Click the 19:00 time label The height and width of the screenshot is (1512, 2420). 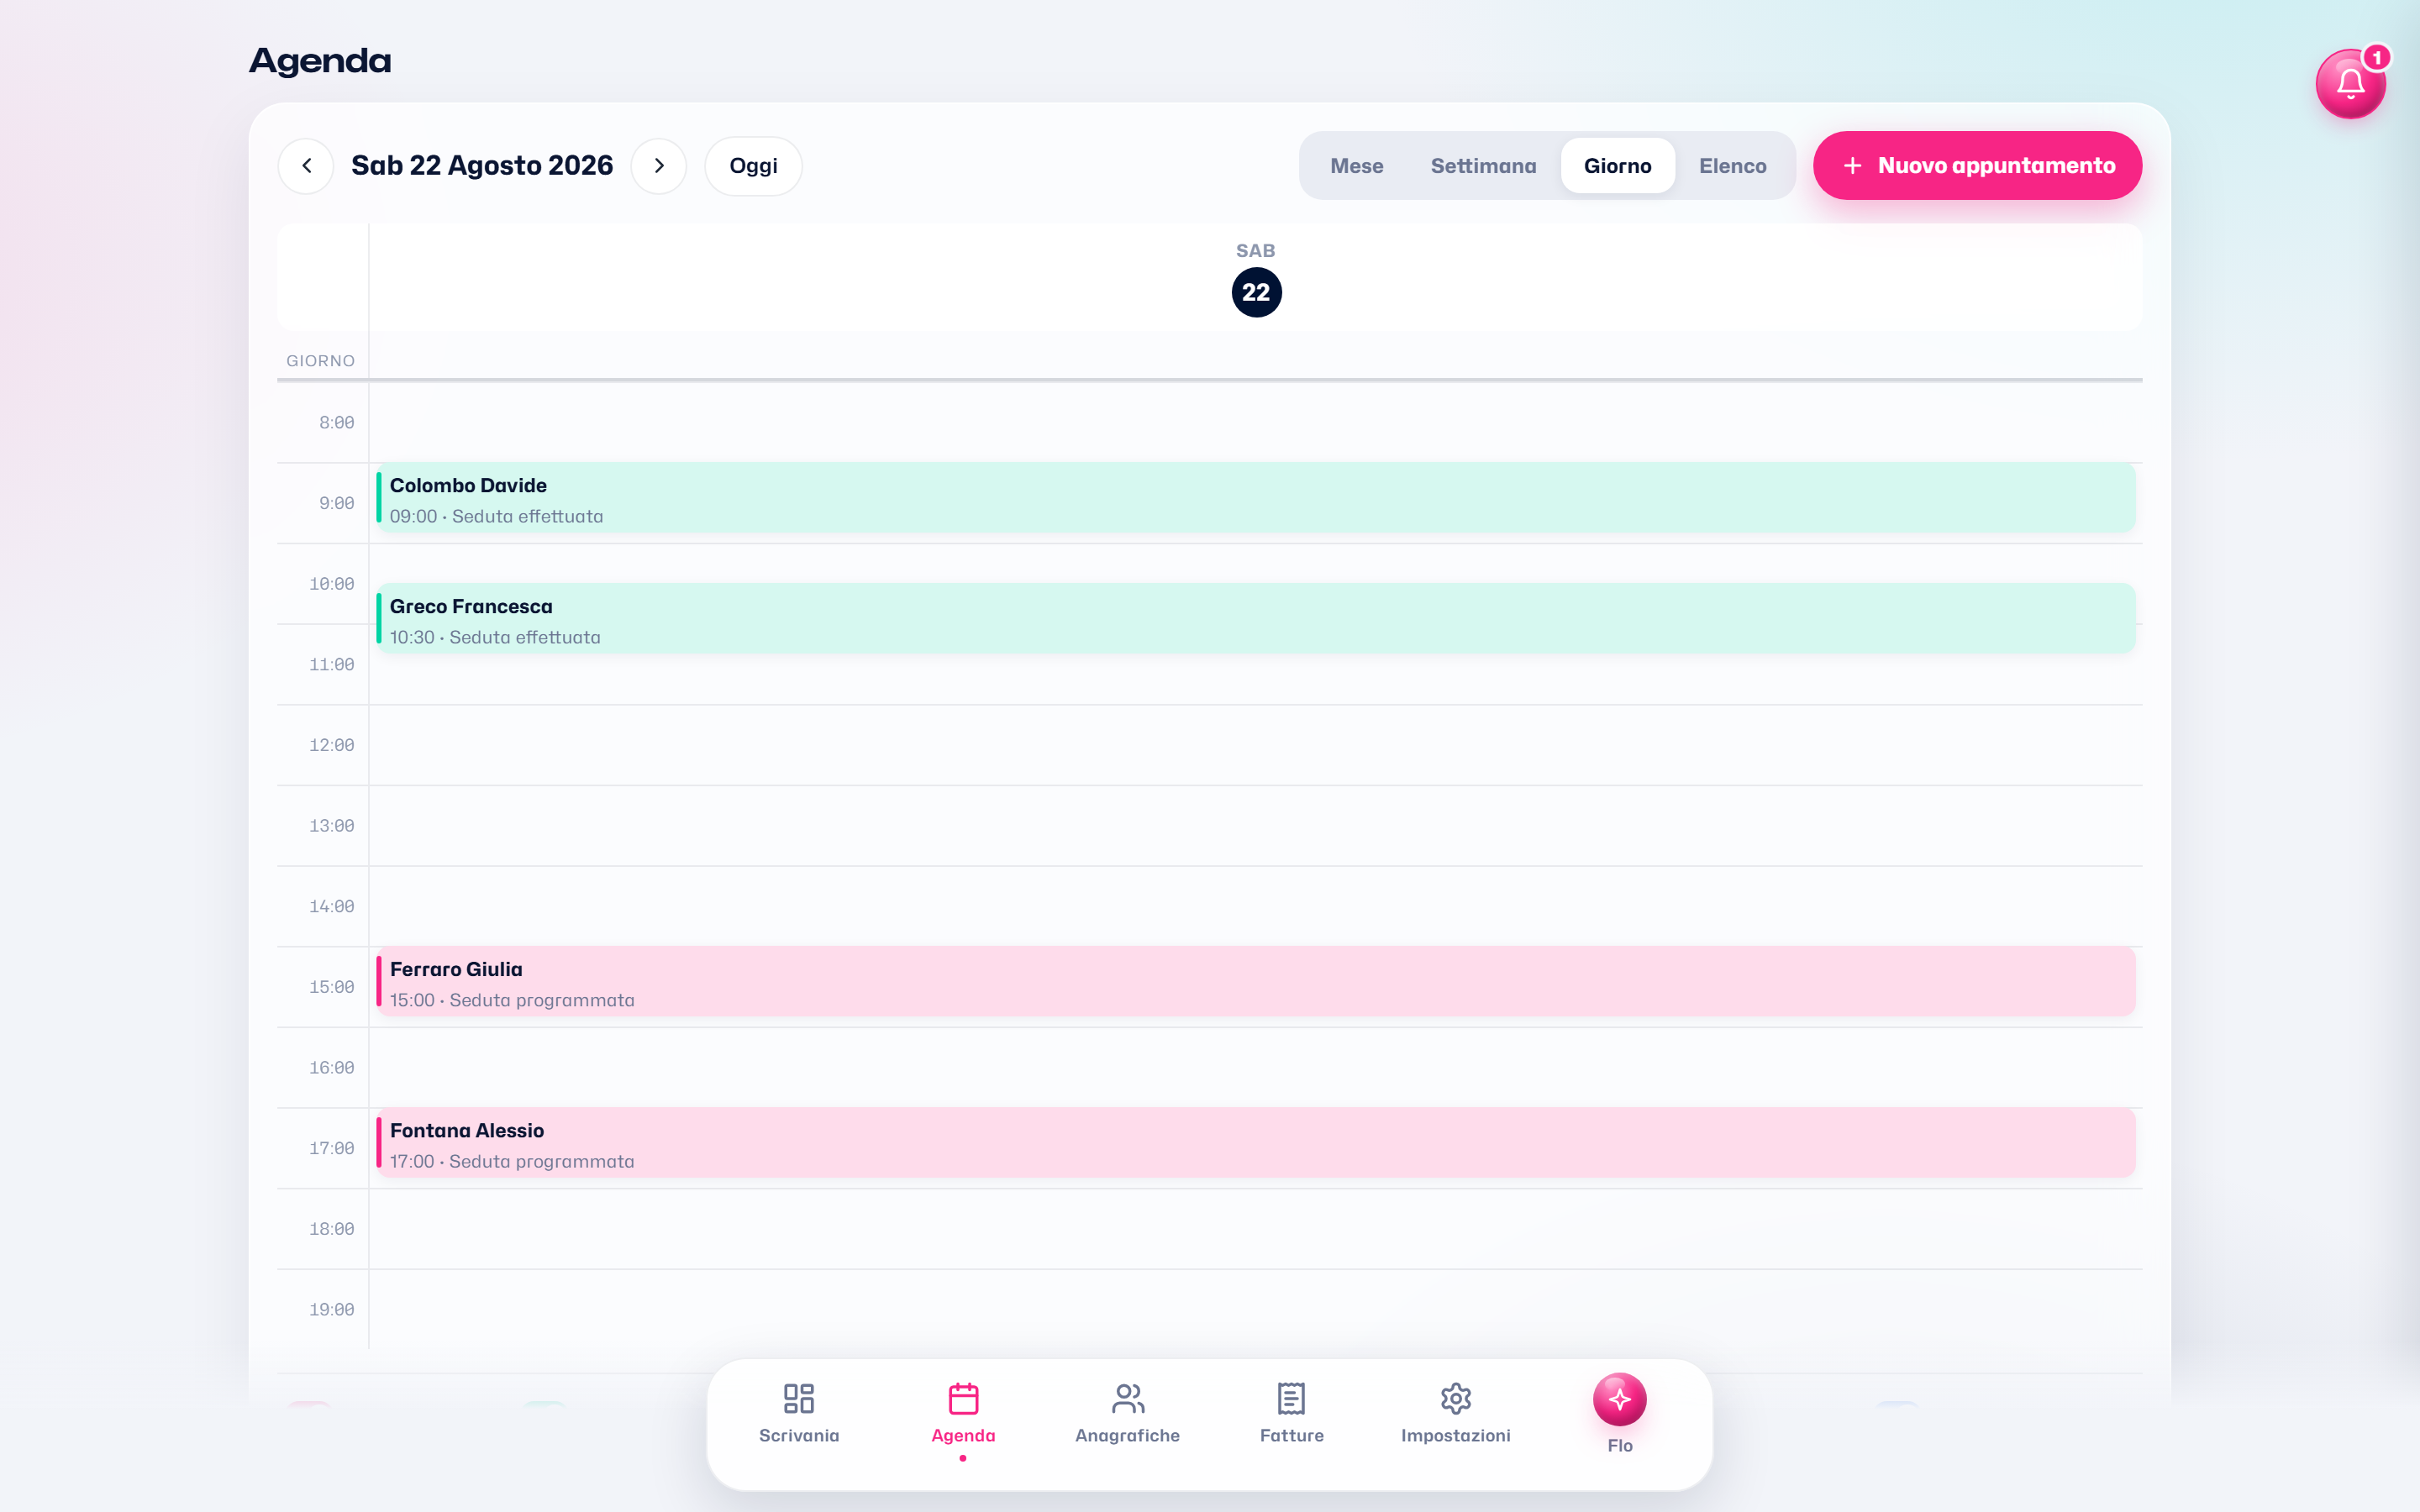point(331,1310)
